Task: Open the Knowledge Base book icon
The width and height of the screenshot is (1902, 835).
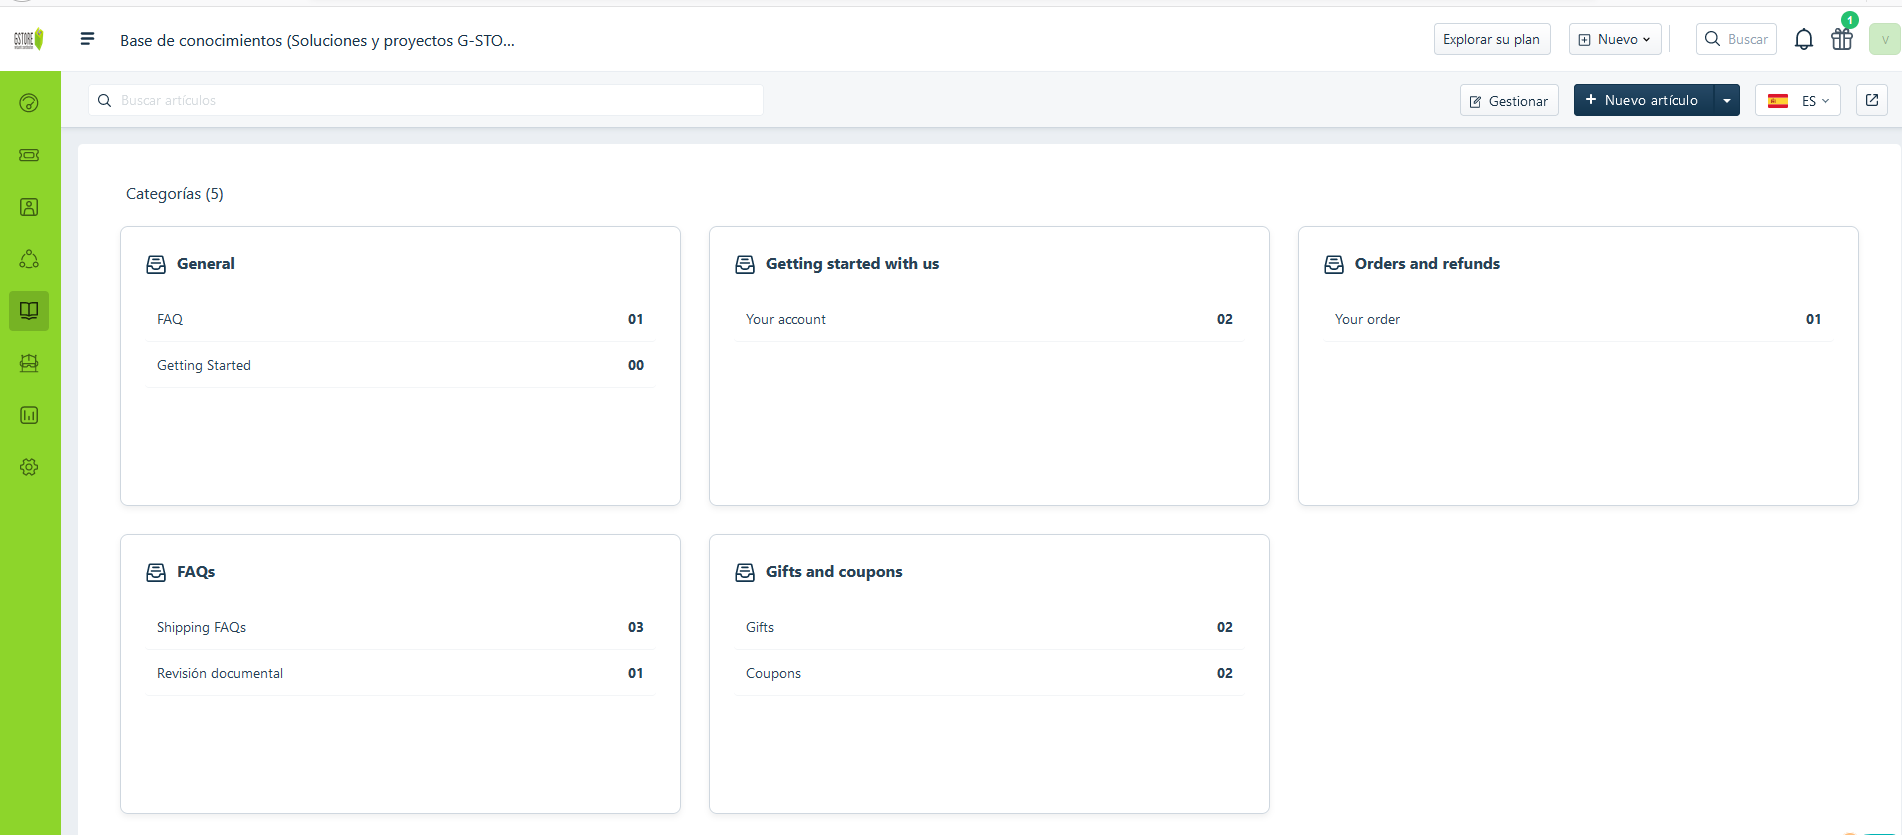Action: coord(29,311)
